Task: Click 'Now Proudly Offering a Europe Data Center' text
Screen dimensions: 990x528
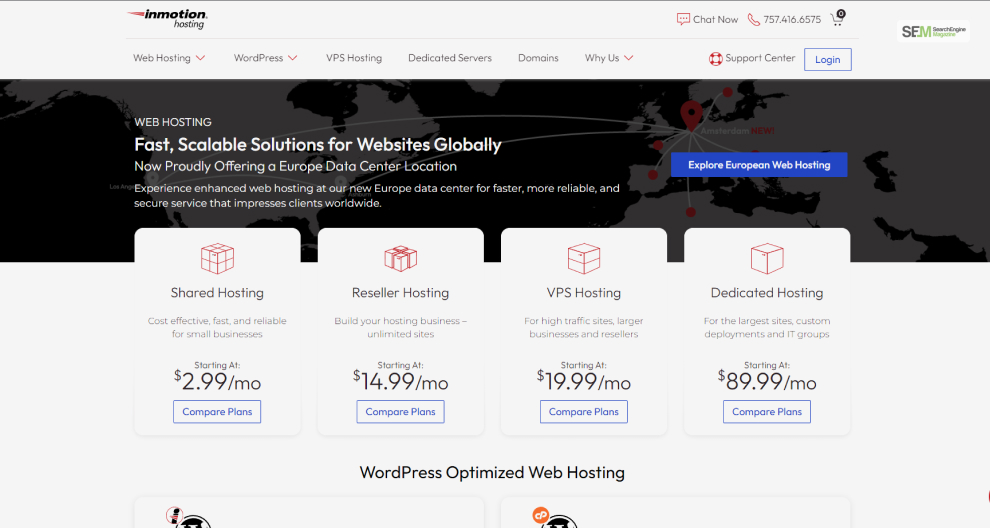Action: pyautogui.click(x=295, y=166)
